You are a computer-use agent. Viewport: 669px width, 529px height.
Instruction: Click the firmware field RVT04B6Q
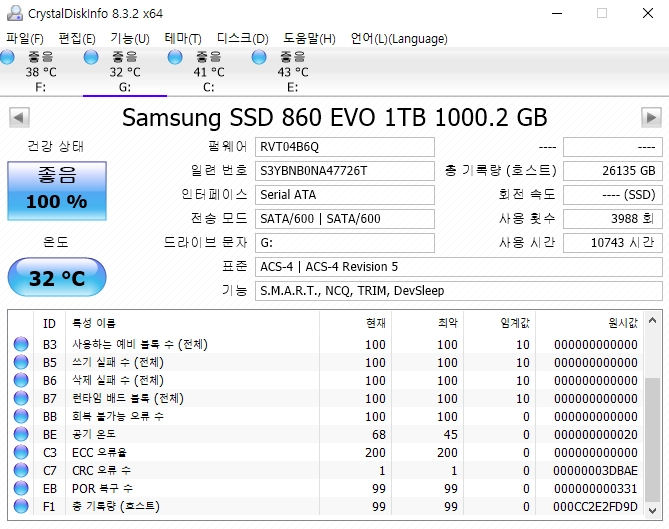(345, 147)
